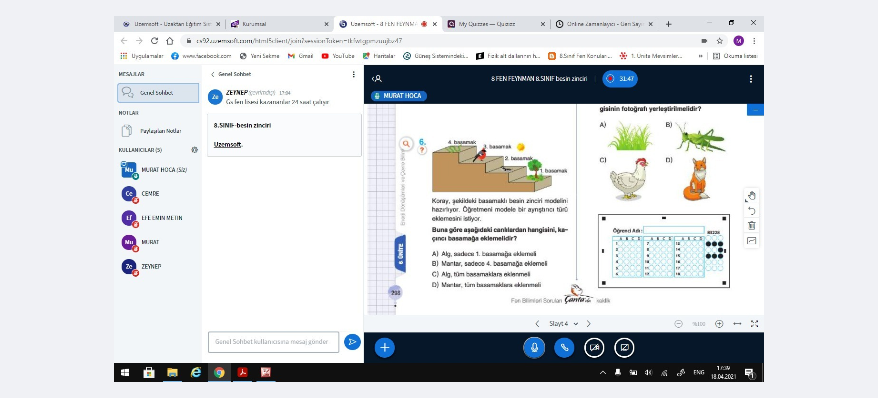
Task: Leave audio with the phone button
Action: coord(564,347)
